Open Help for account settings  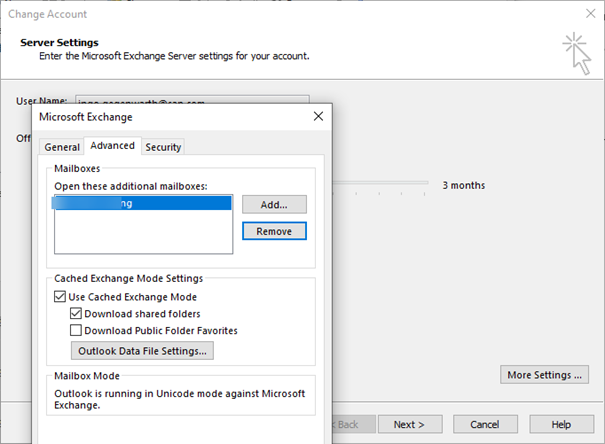point(561,424)
